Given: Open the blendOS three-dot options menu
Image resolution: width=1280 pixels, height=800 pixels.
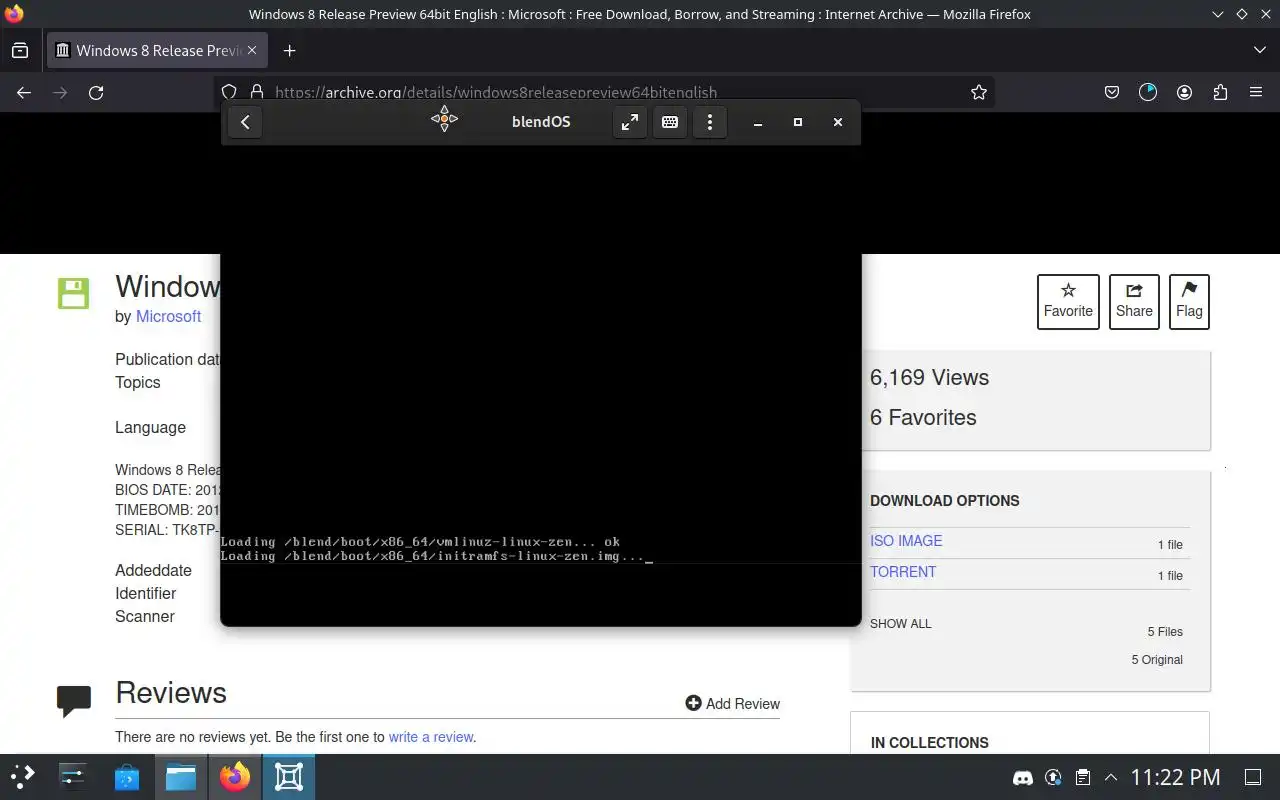Looking at the screenshot, I should coord(710,122).
